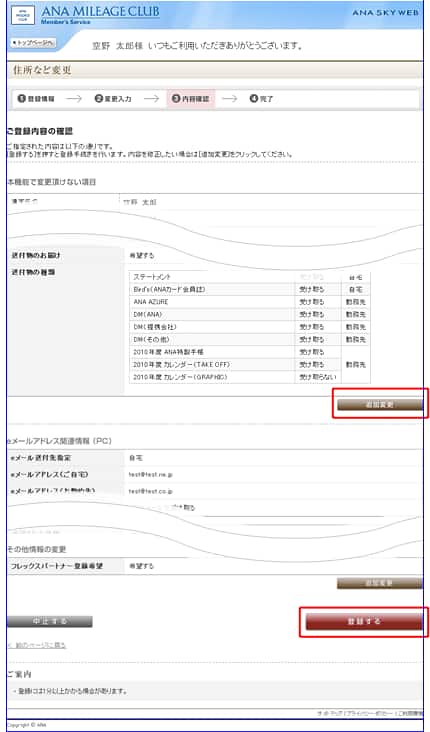
Task: Click the gray 中止する cancel button
Action: tap(50, 621)
